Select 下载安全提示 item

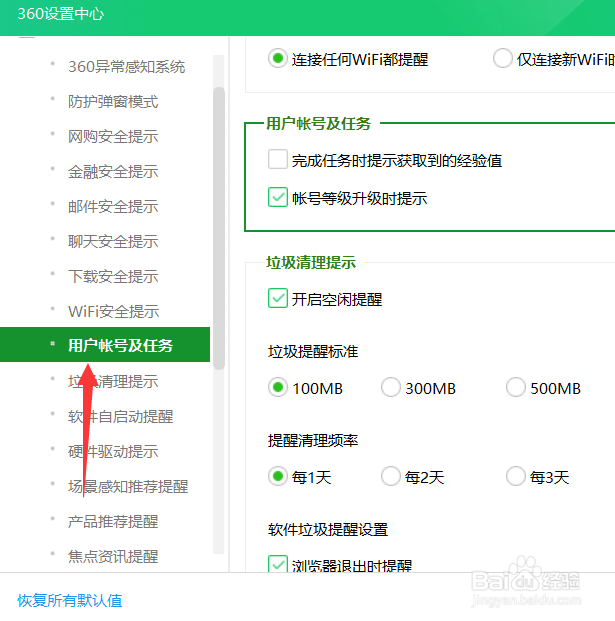[113, 276]
